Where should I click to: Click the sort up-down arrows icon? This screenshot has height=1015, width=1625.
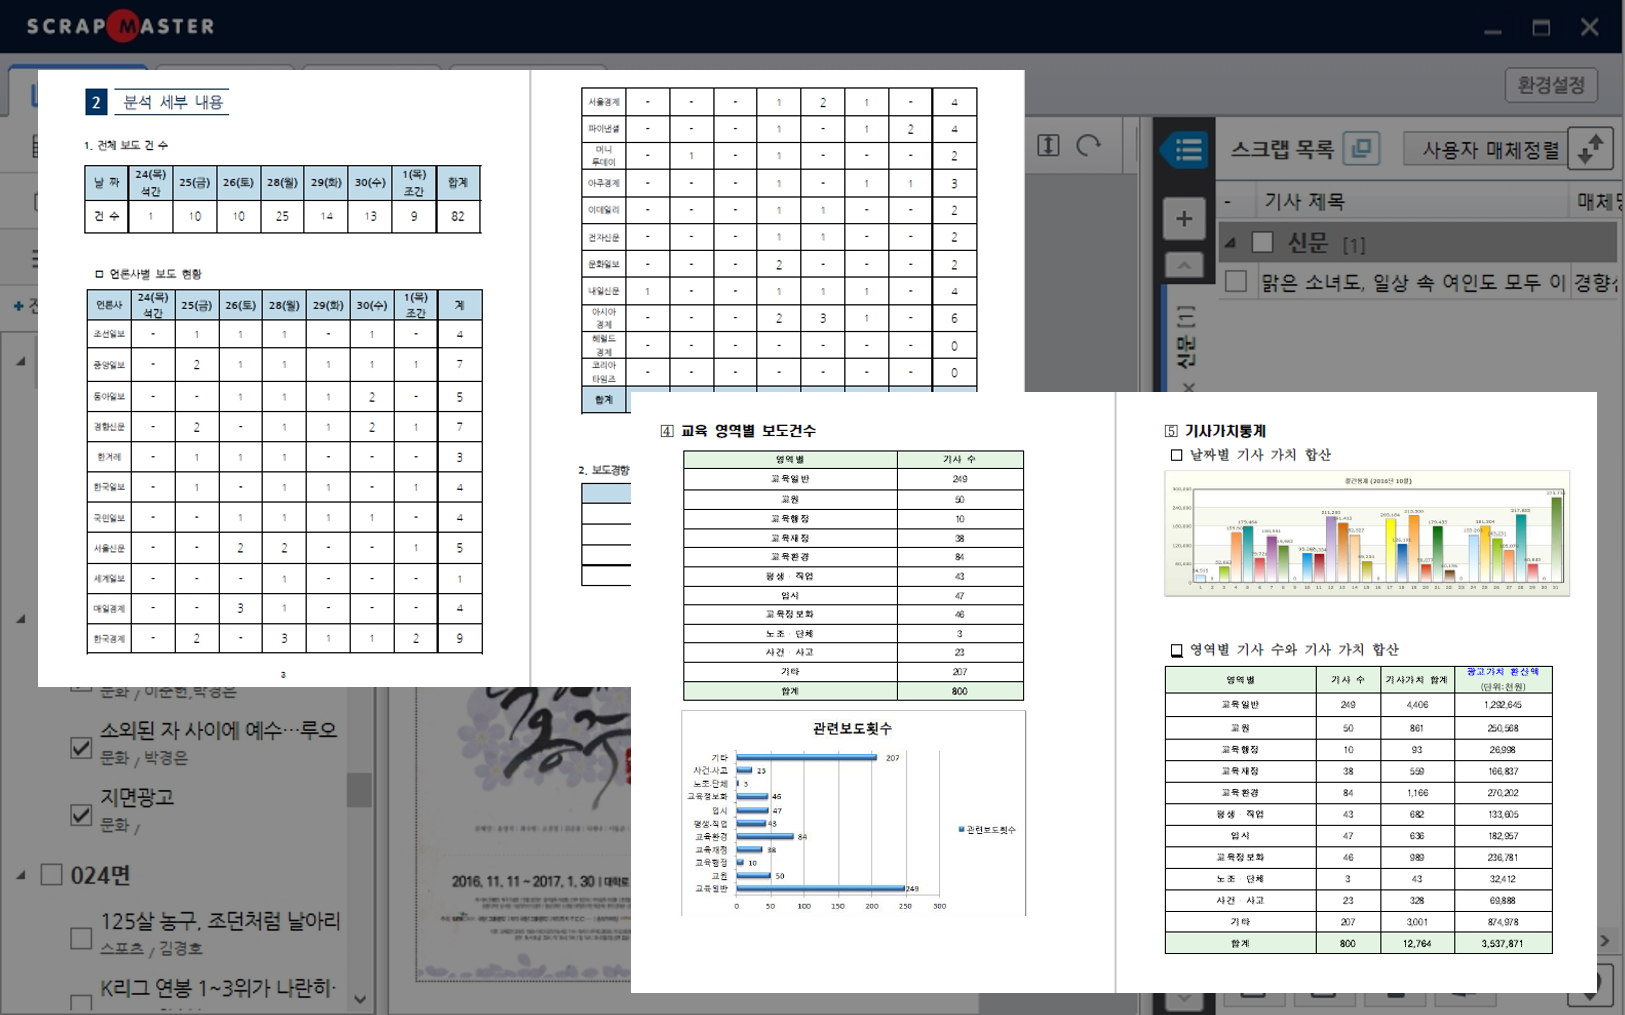click(x=1590, y=149)
